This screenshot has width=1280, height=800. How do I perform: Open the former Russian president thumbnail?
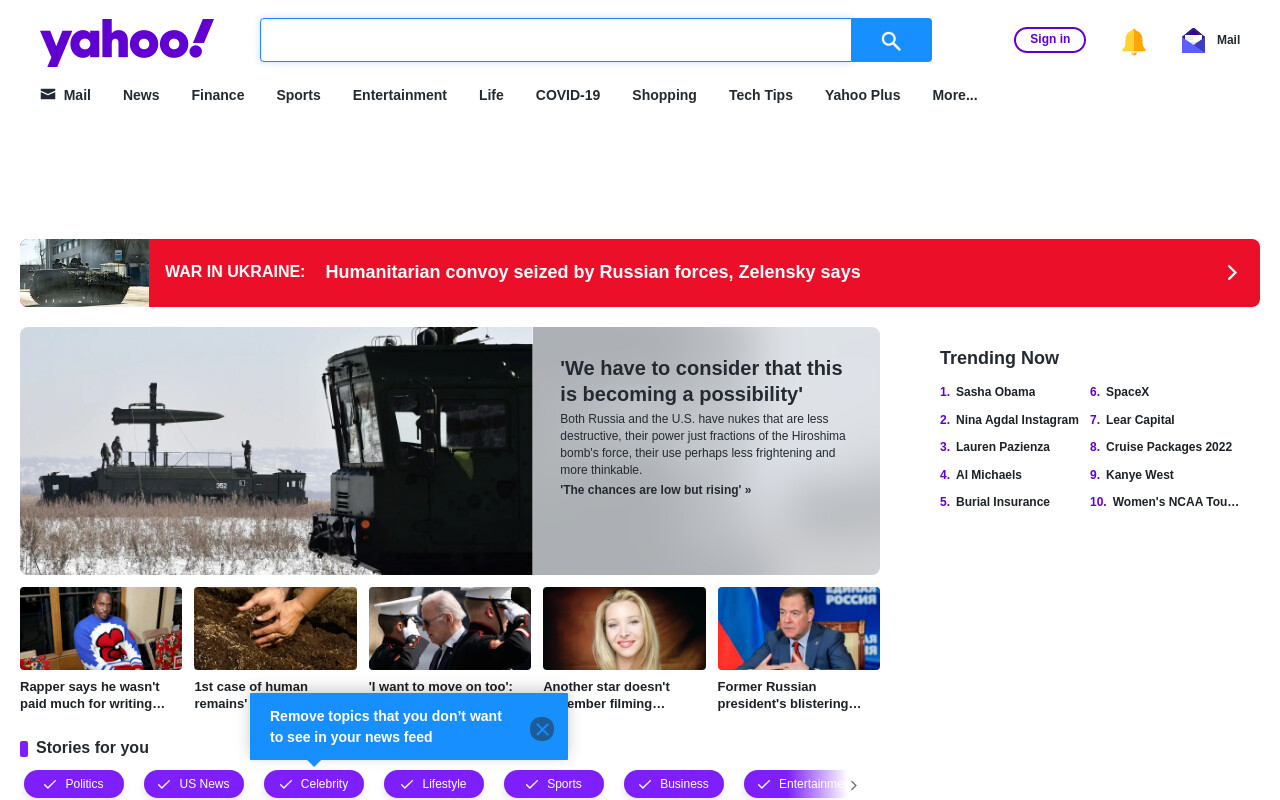click(799, 628)
